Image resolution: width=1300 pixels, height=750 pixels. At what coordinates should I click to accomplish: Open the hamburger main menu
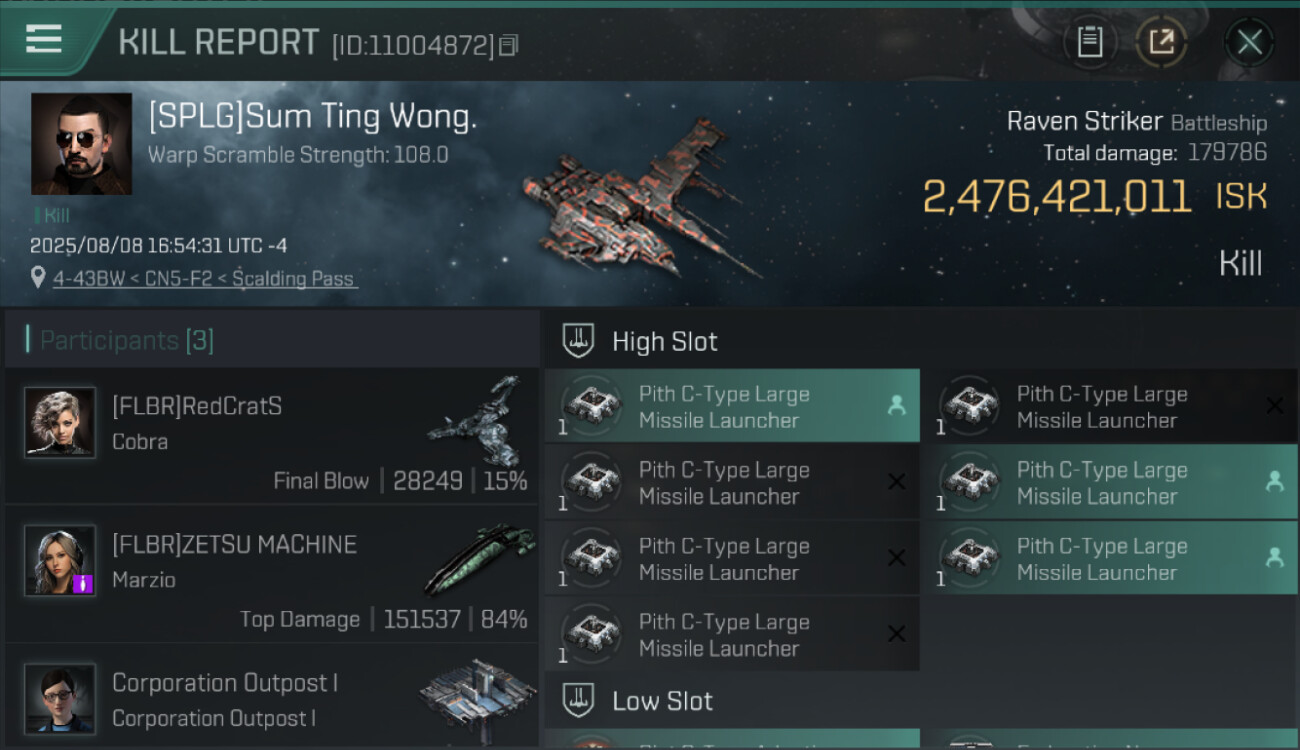click(x=44, y=40)
